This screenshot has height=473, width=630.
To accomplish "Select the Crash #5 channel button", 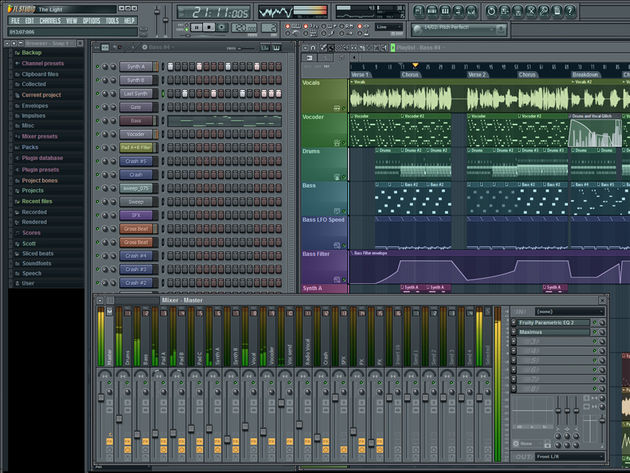I will point(136,161).
